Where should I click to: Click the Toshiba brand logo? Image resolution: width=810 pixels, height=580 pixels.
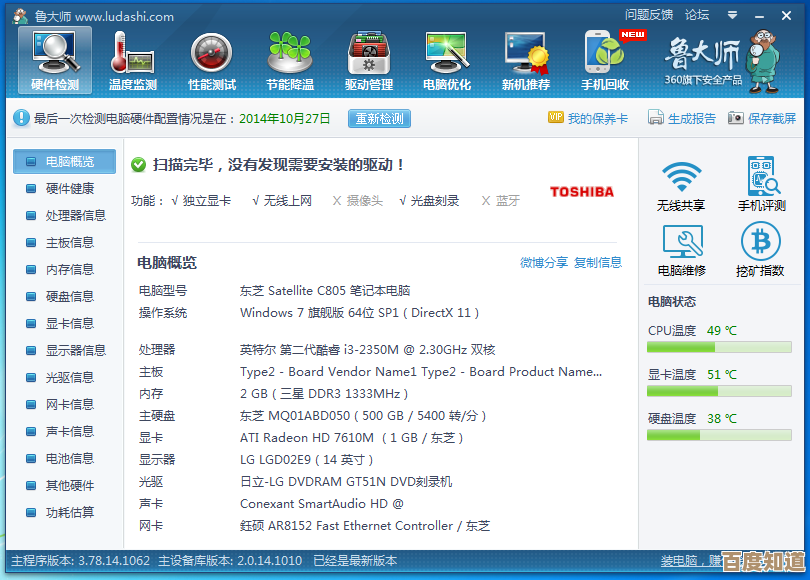click(582, 192)
